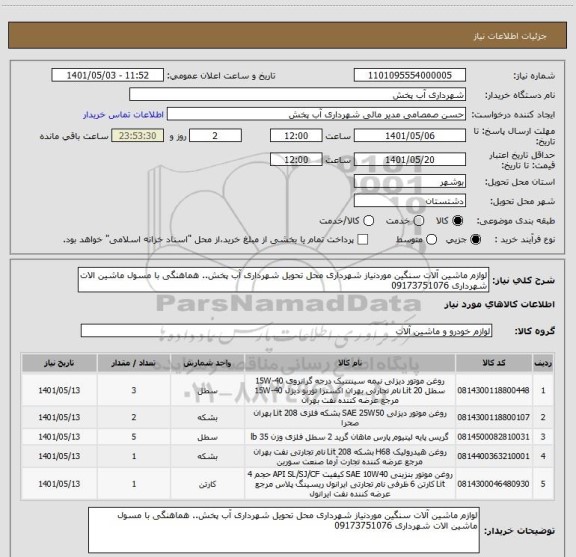Select the کالا radio button
Viewport: 576px width, 557px height.
458,221
